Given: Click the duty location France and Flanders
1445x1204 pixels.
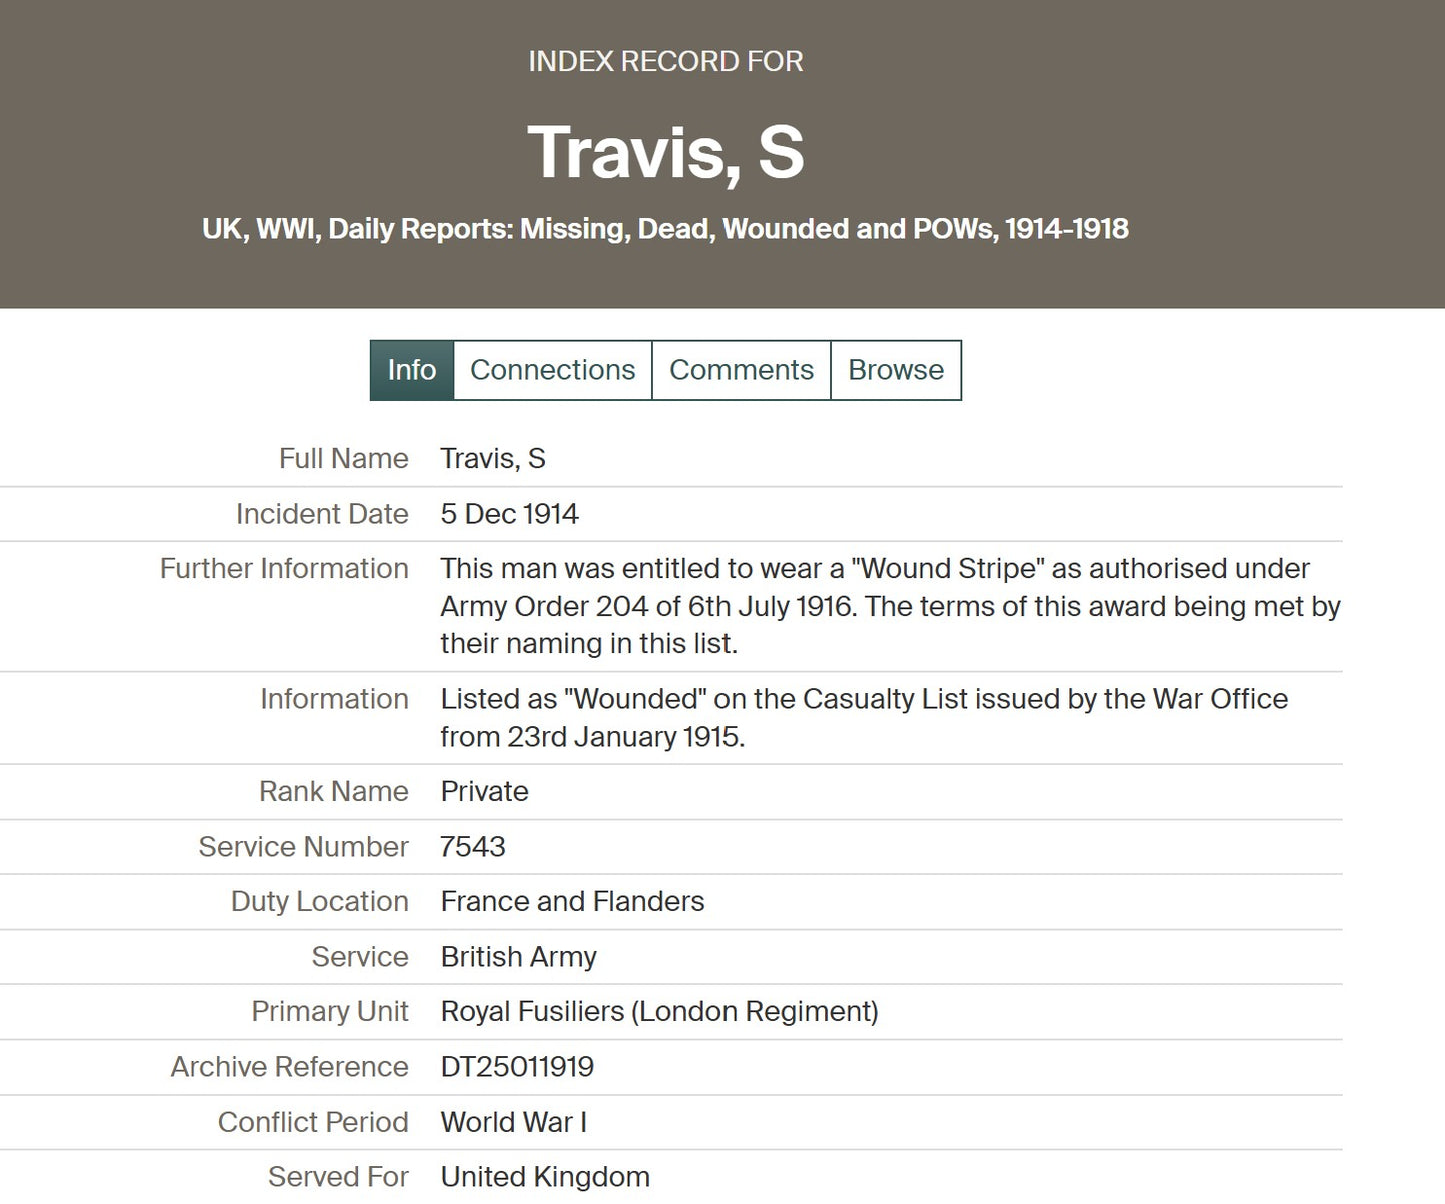Looking at the screenshot, I should pyautogui.click(x=572, y=902).
